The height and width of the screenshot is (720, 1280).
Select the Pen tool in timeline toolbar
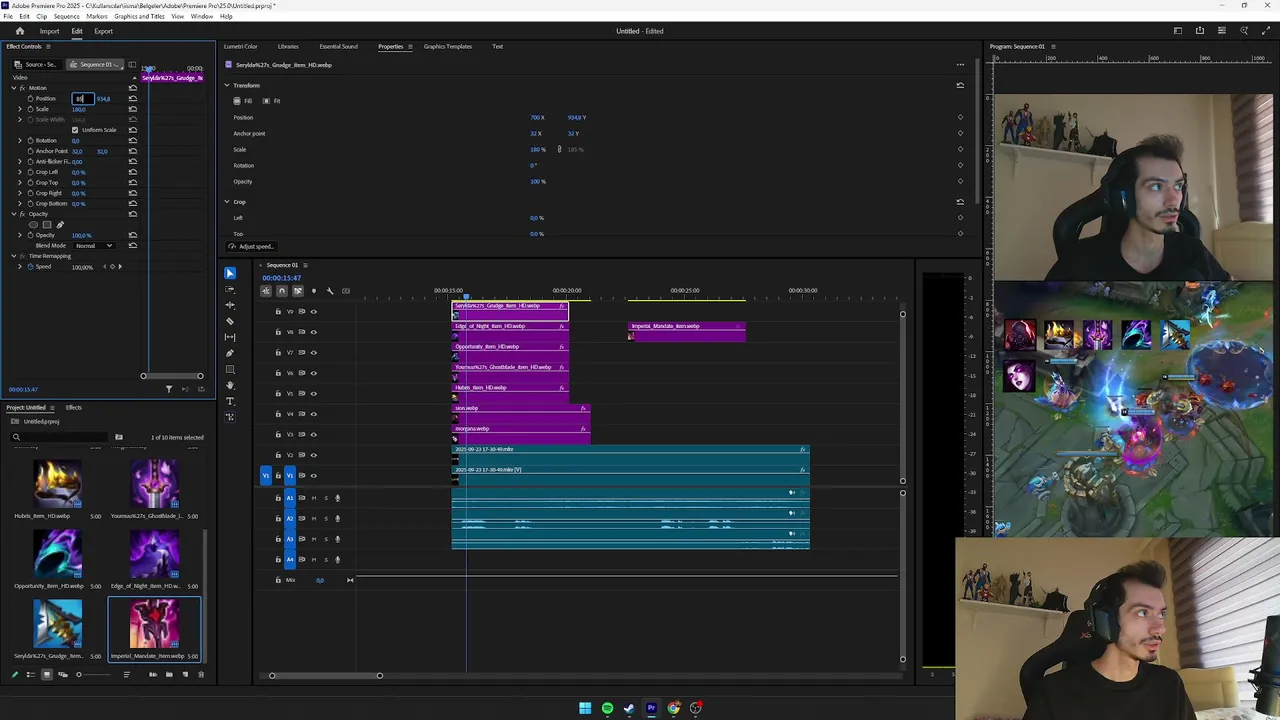[x=230, y=353]
